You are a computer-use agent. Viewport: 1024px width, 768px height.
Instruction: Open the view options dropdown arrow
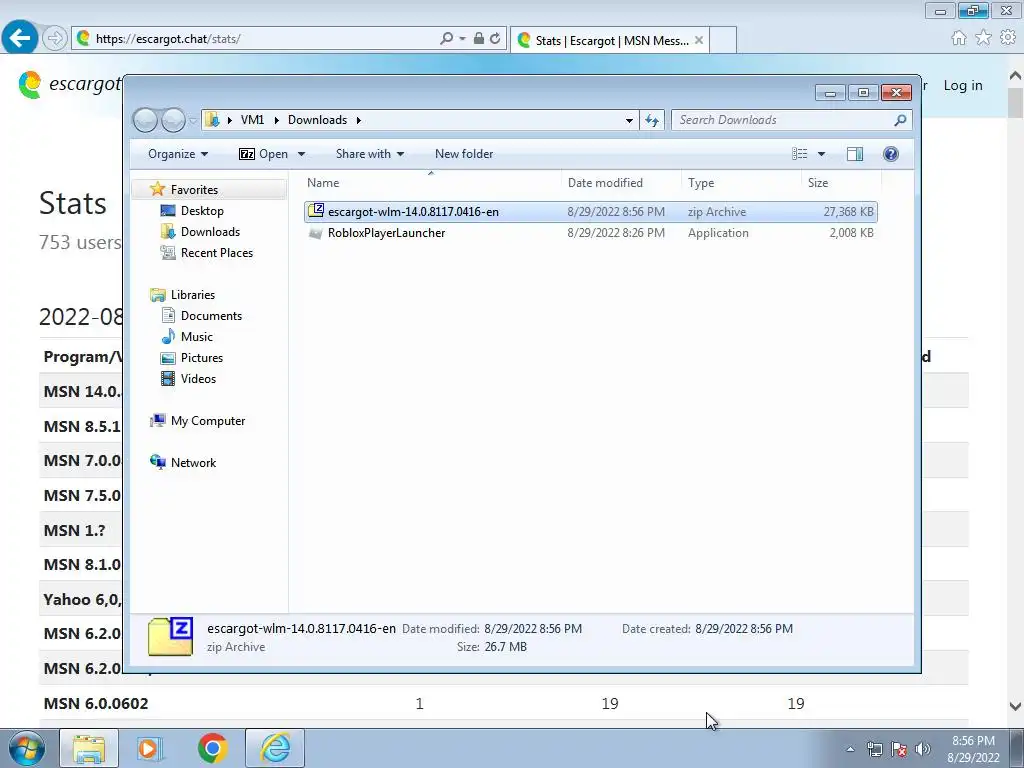tap(822, 154)
